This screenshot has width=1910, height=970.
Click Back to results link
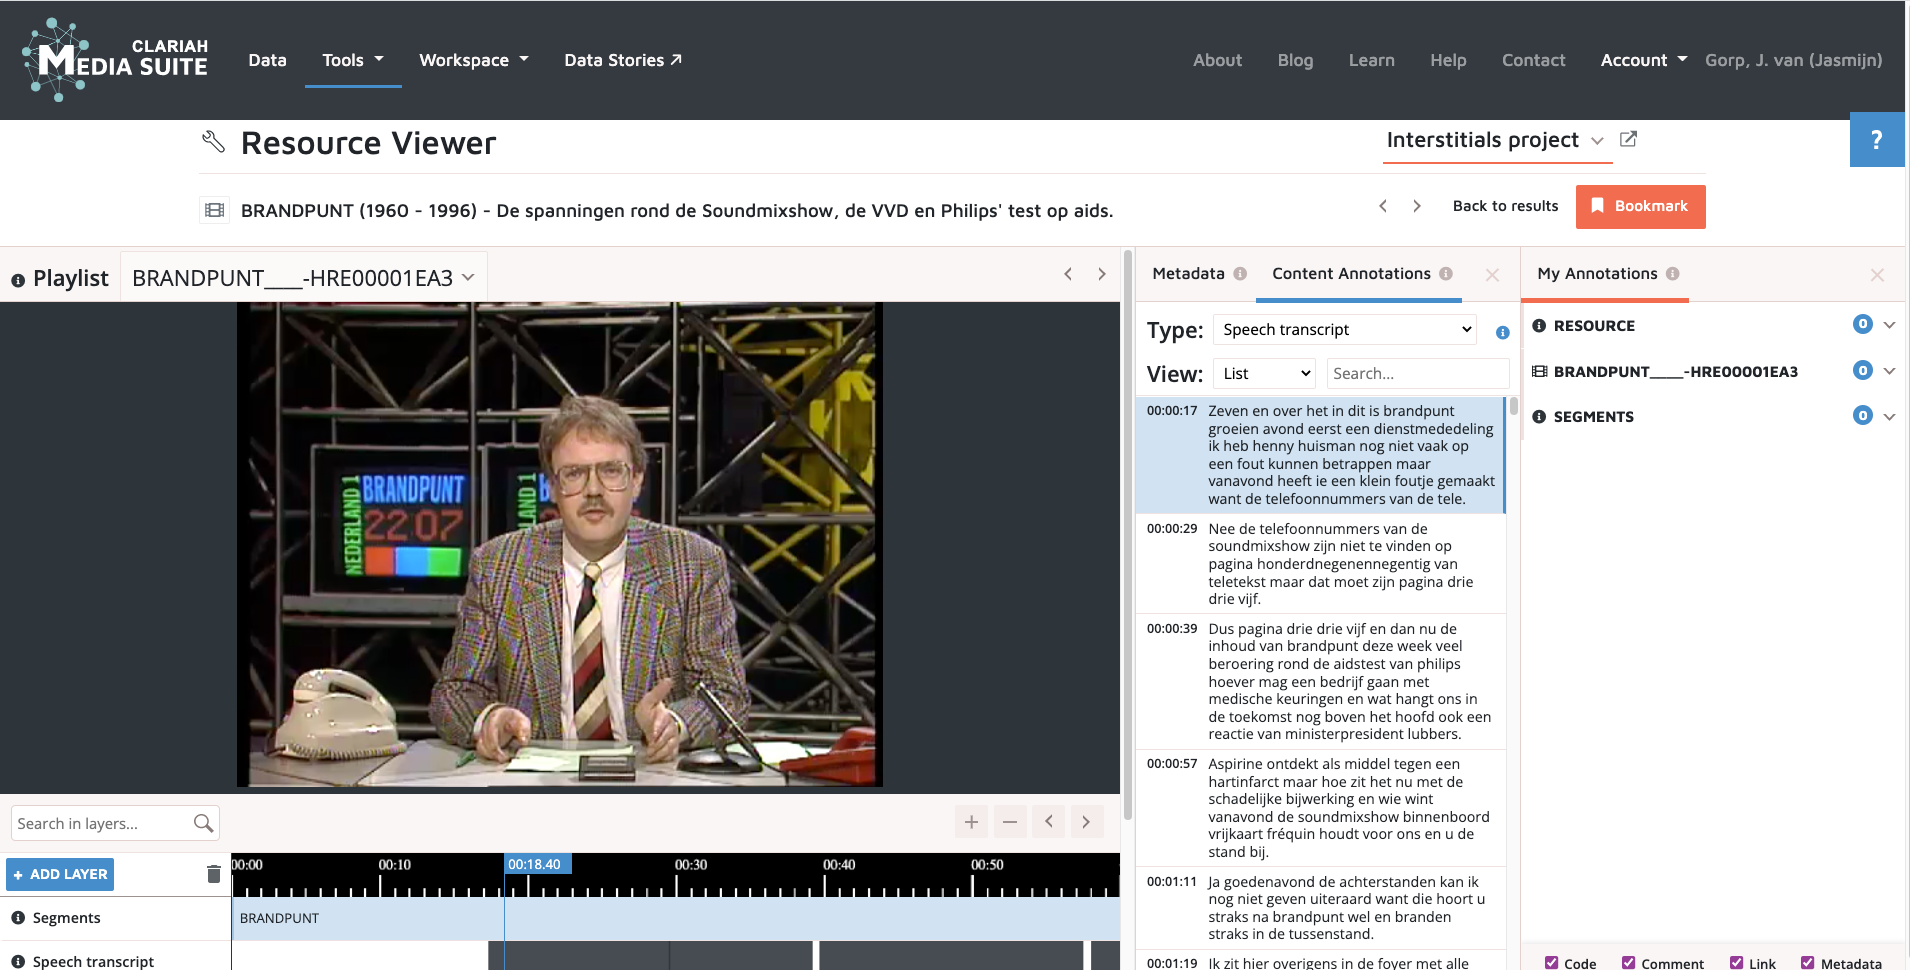click(1505, 206)
